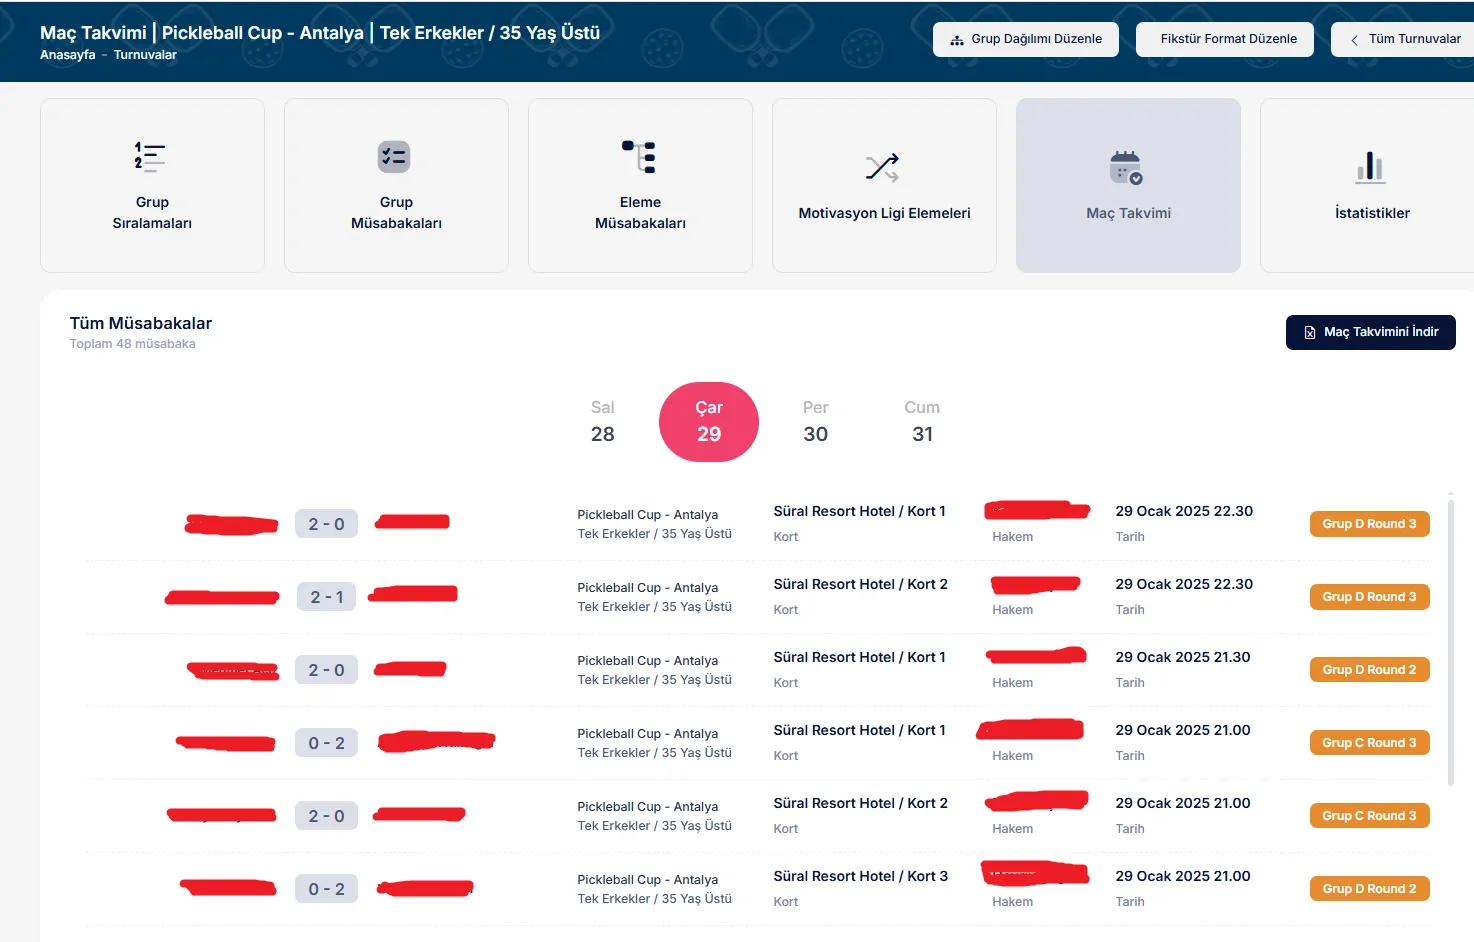Click the Eleme Müsabakaları bracket icon
The image size is (1474, 942).
(639, 157)
